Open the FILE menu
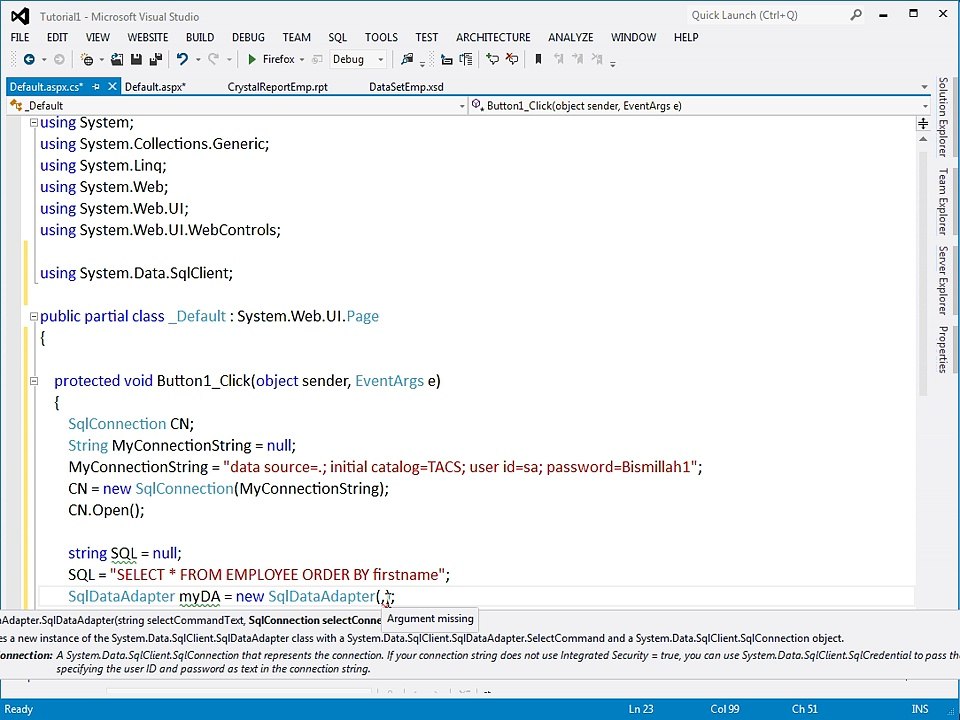Viewport: 960px width, 720px height. click(20, 37)
